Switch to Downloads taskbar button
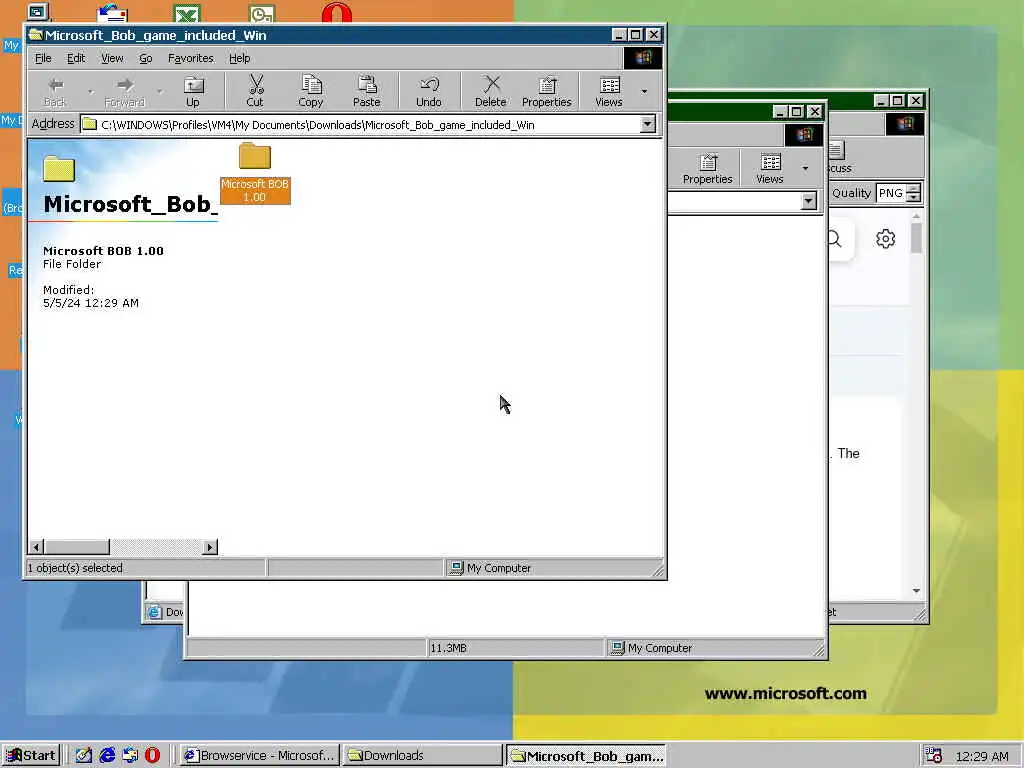 pos(423,755)
